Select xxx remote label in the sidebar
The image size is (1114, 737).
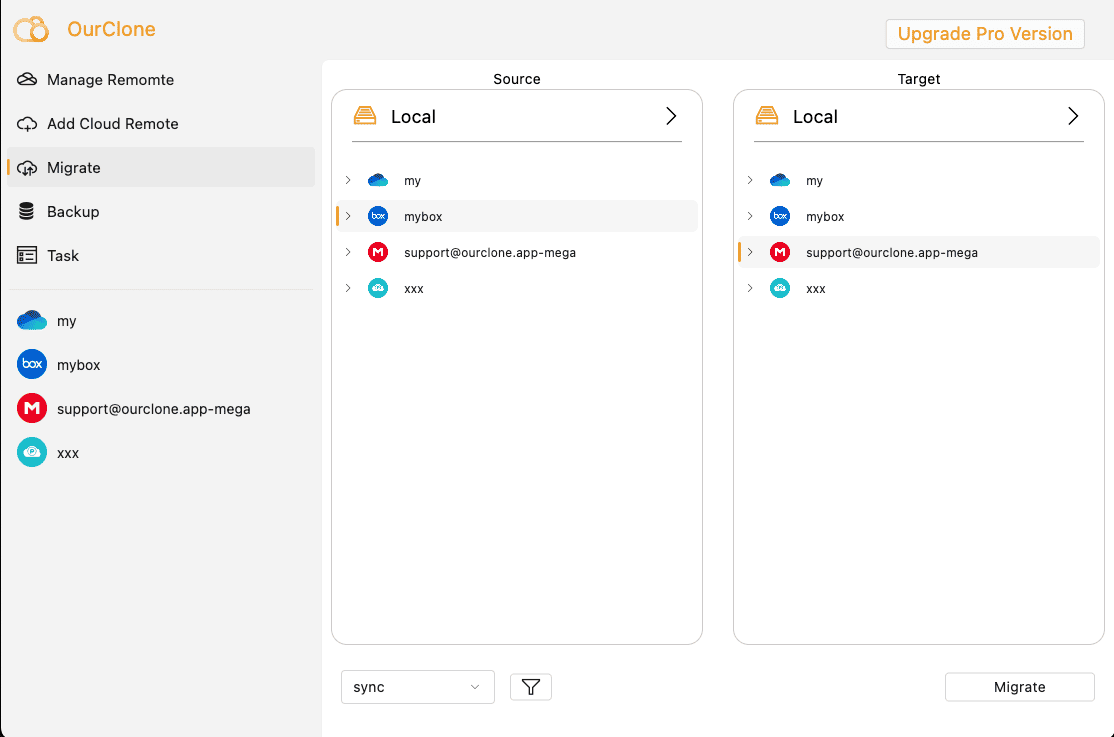coord(68,453)
